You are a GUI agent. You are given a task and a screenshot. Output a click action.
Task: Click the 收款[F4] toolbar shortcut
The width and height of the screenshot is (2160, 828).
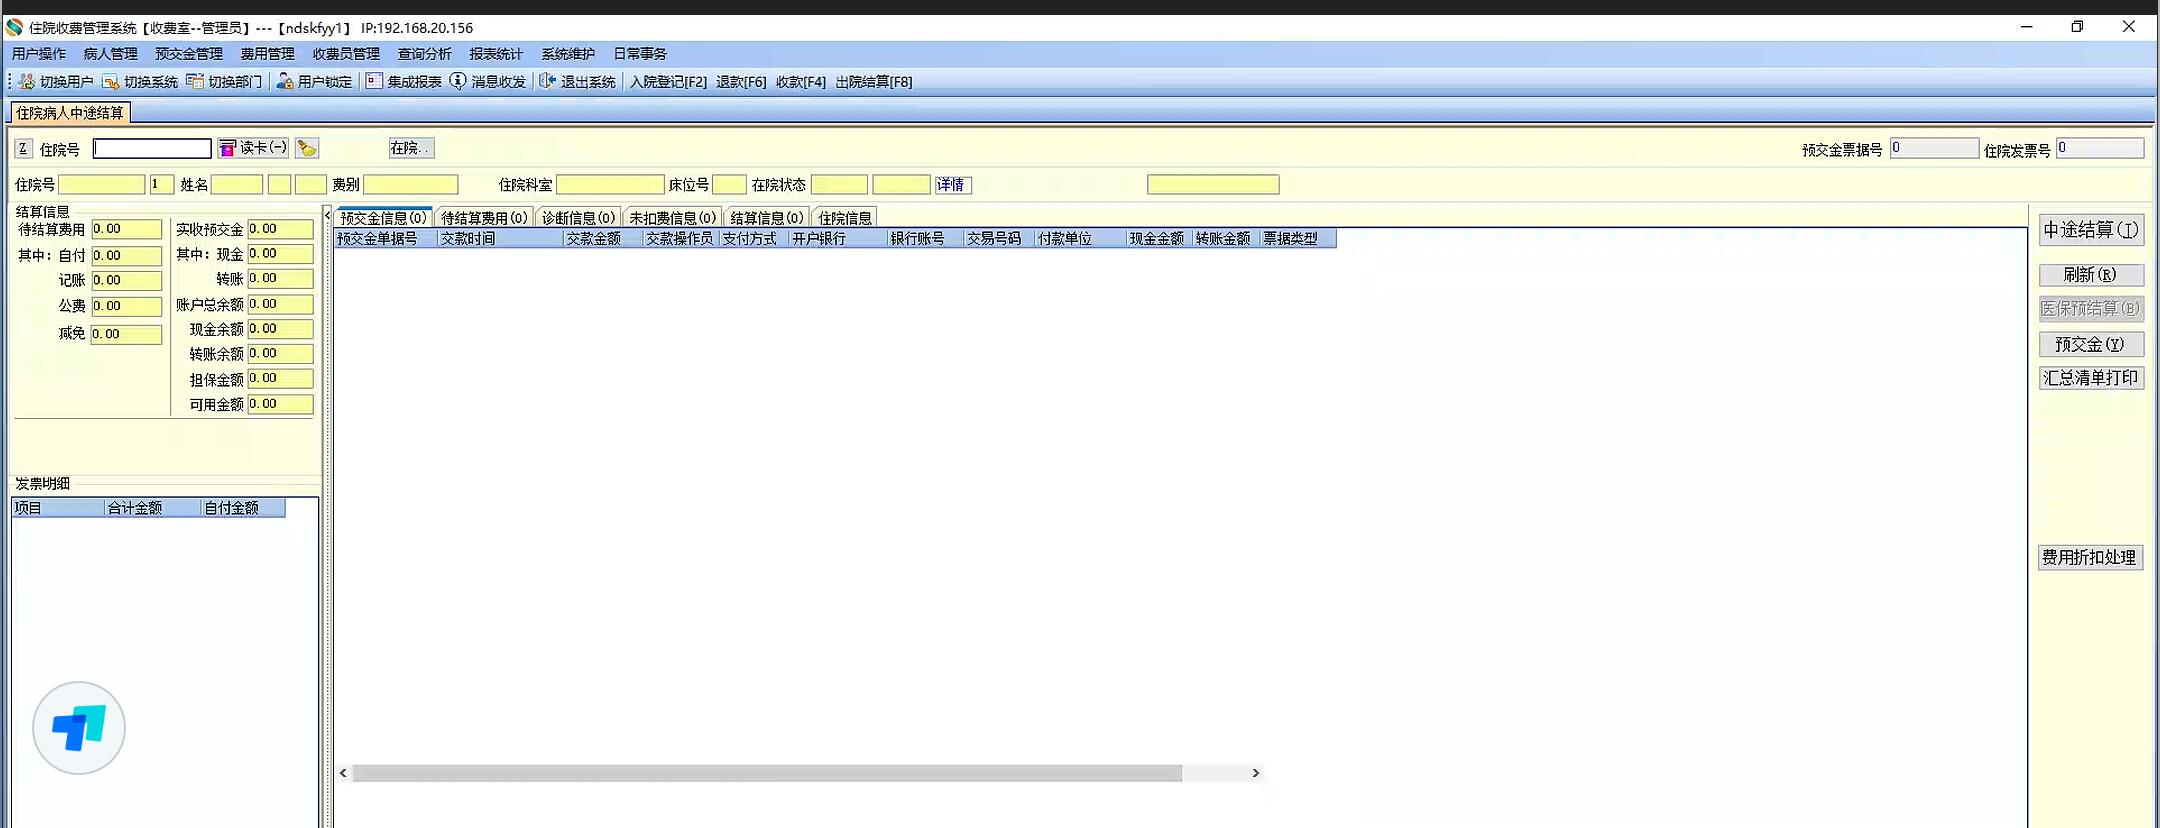(801, 82)
